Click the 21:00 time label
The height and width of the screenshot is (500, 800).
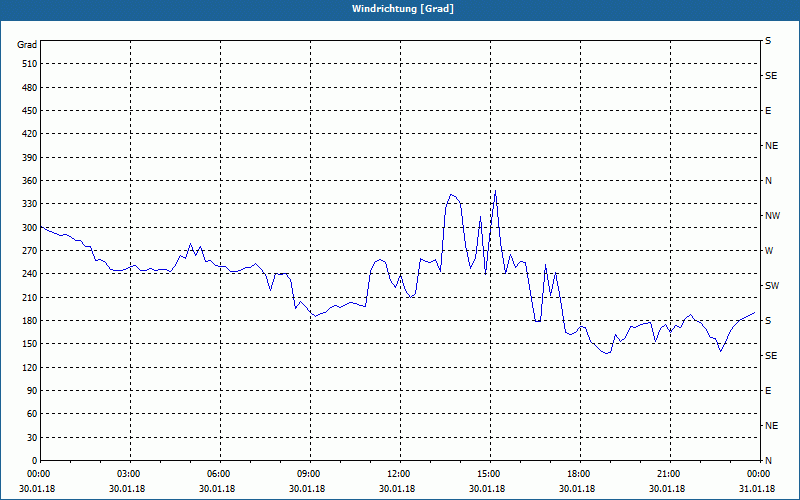[x=670, y=474]
